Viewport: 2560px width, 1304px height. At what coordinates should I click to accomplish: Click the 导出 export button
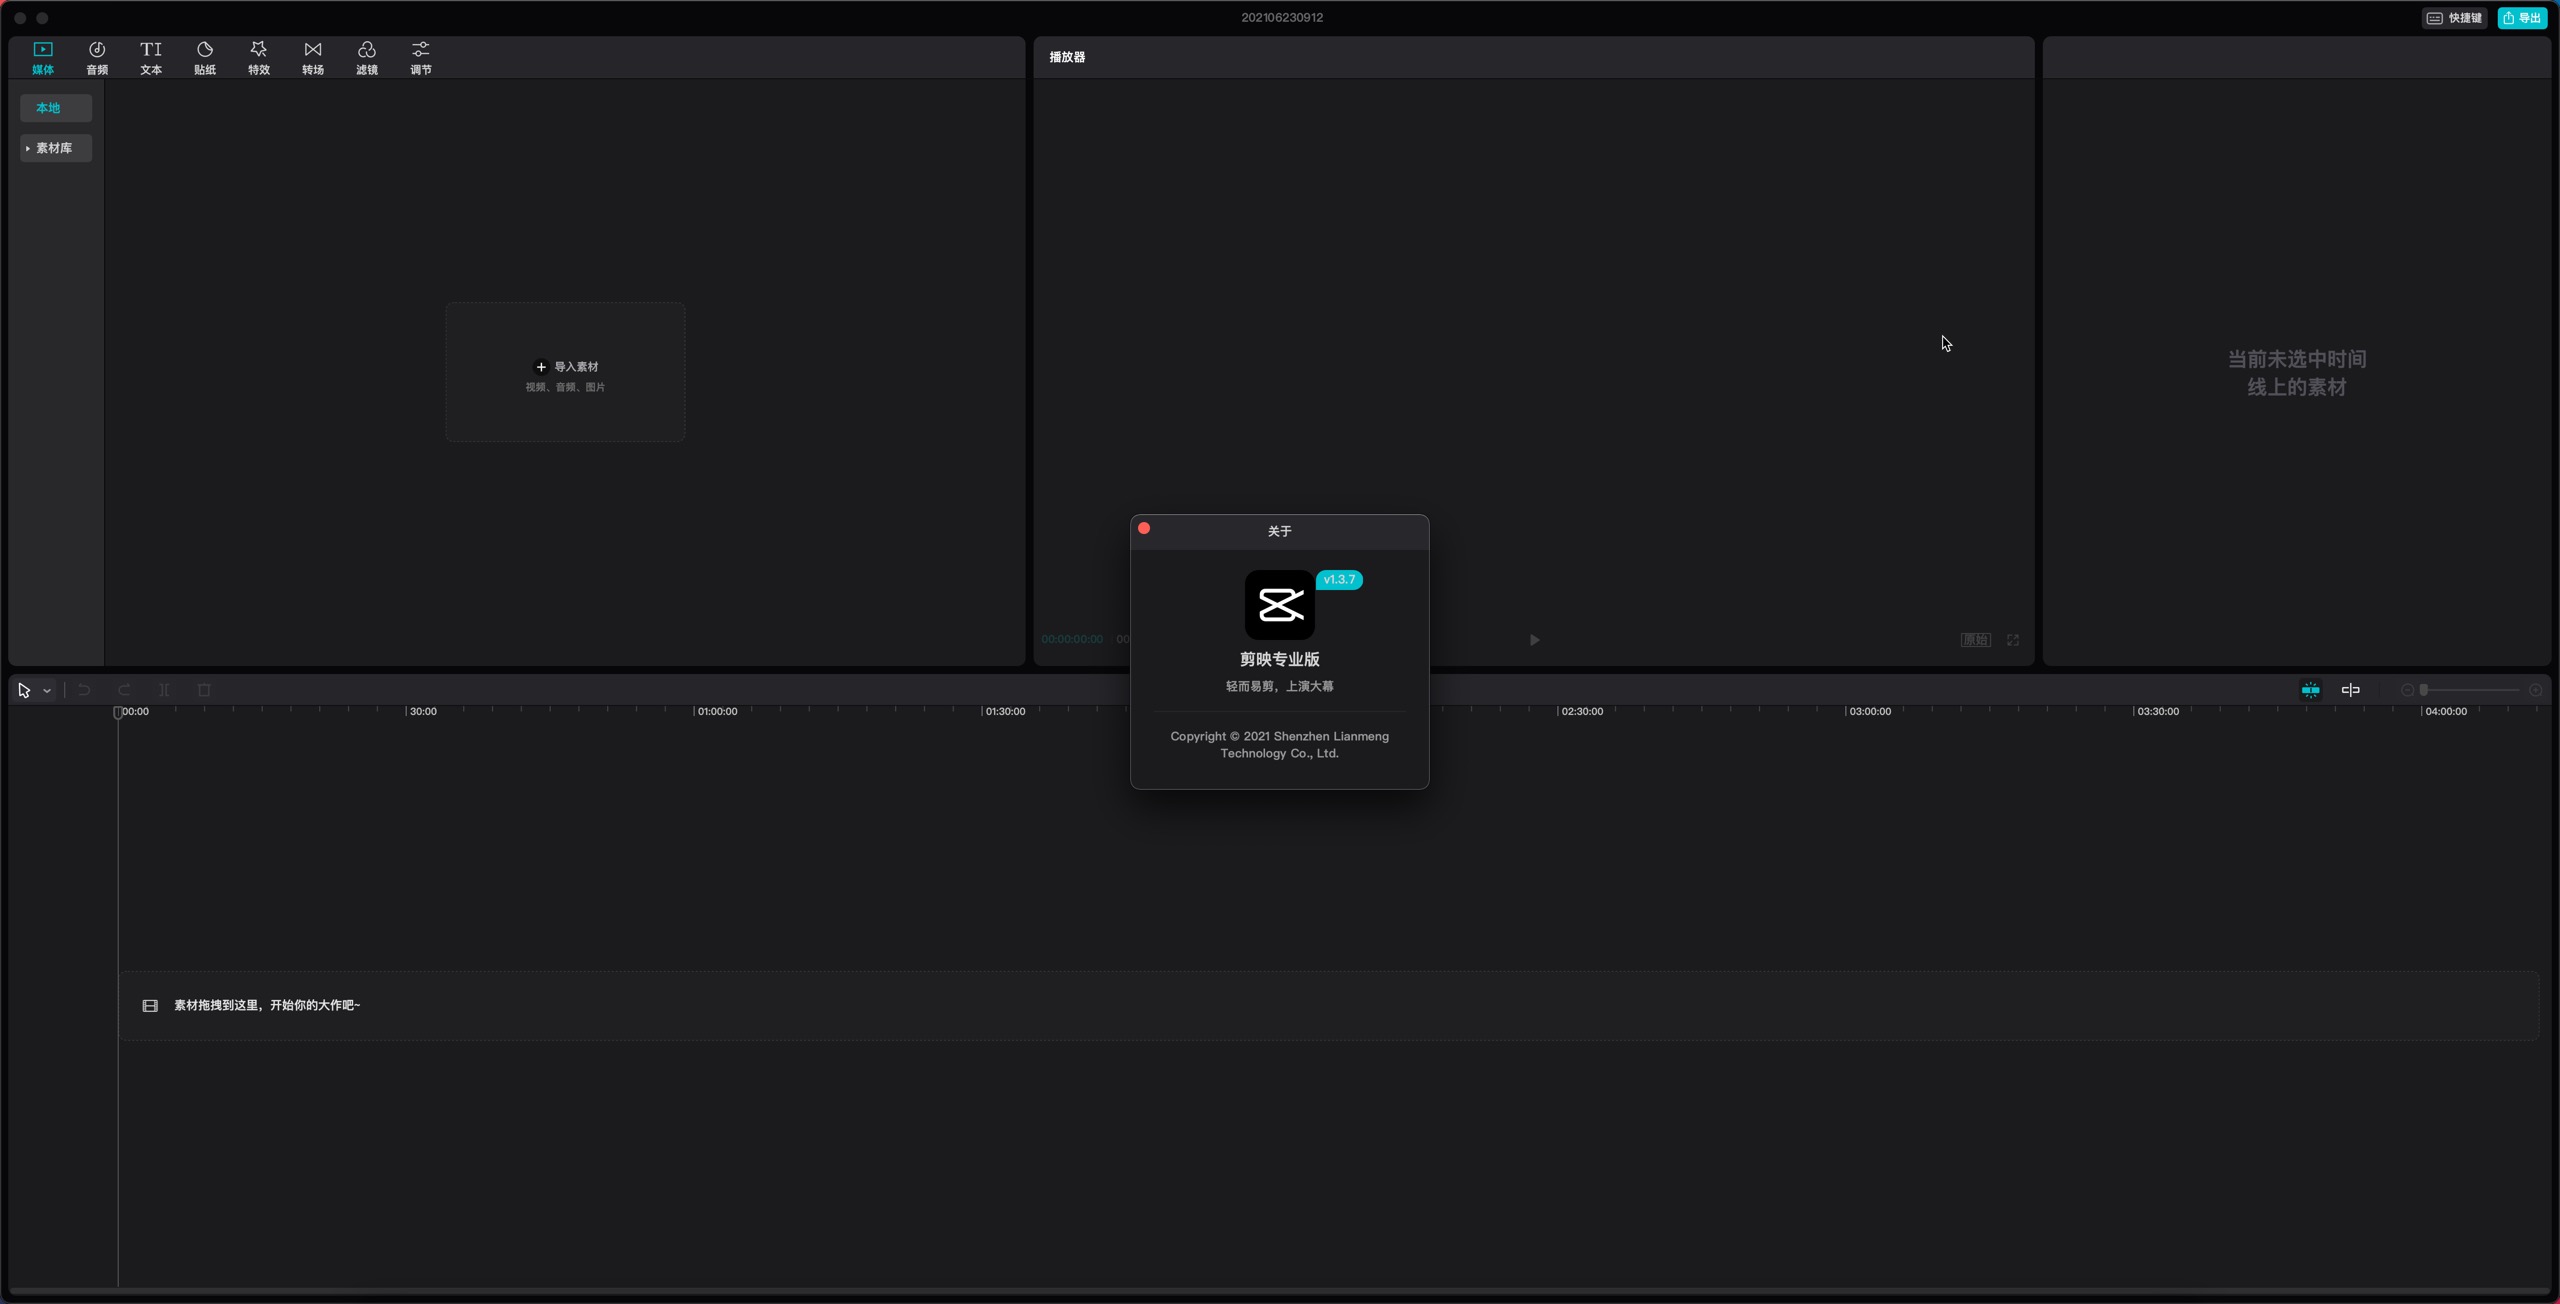click(x=2521, y=18)
